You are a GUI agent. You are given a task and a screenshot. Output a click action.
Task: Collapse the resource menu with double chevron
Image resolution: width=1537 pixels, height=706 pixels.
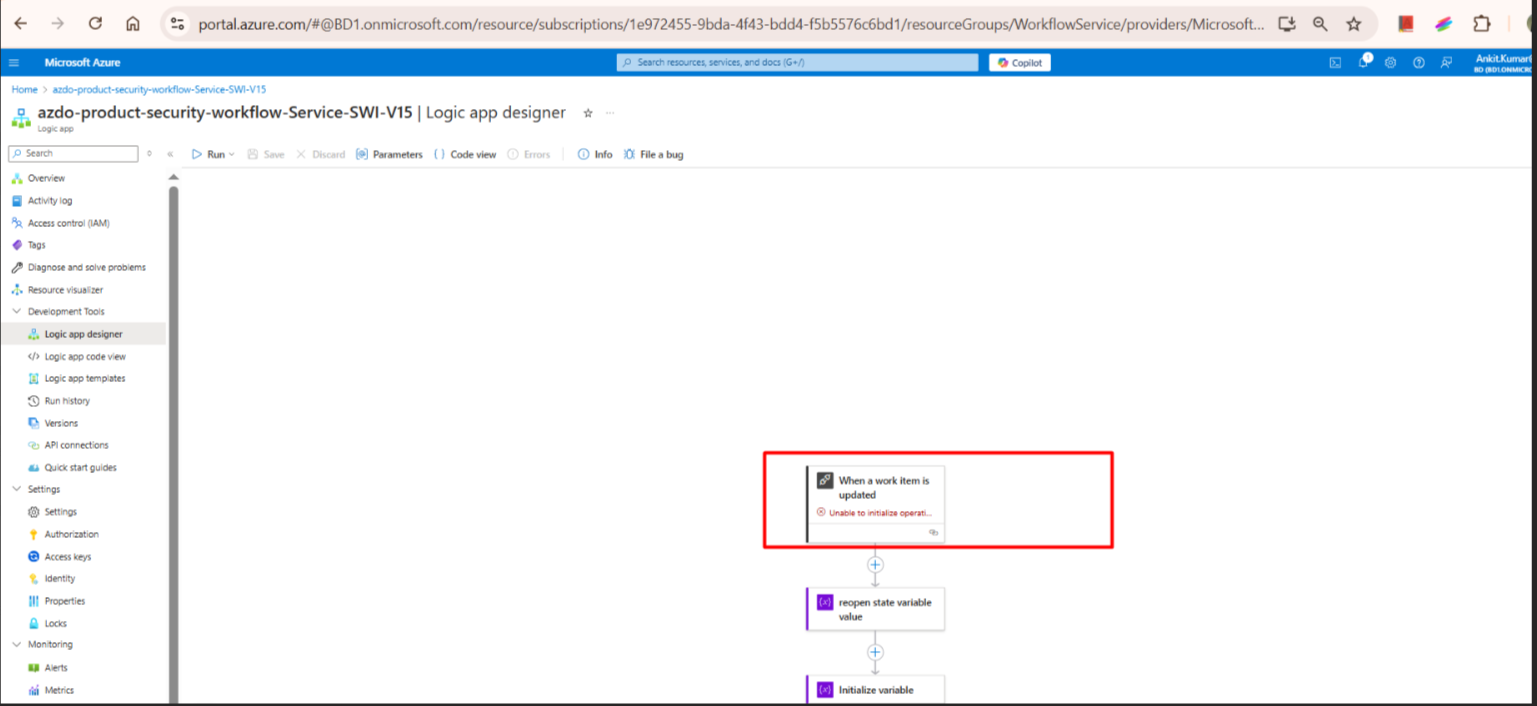point(170,154)
